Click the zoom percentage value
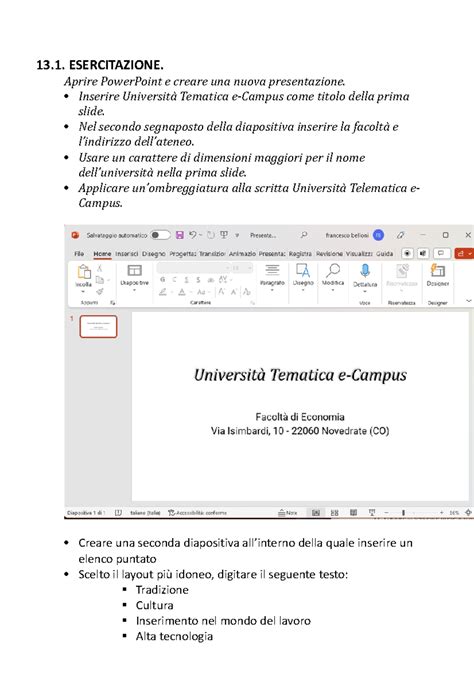 (454, 513)
